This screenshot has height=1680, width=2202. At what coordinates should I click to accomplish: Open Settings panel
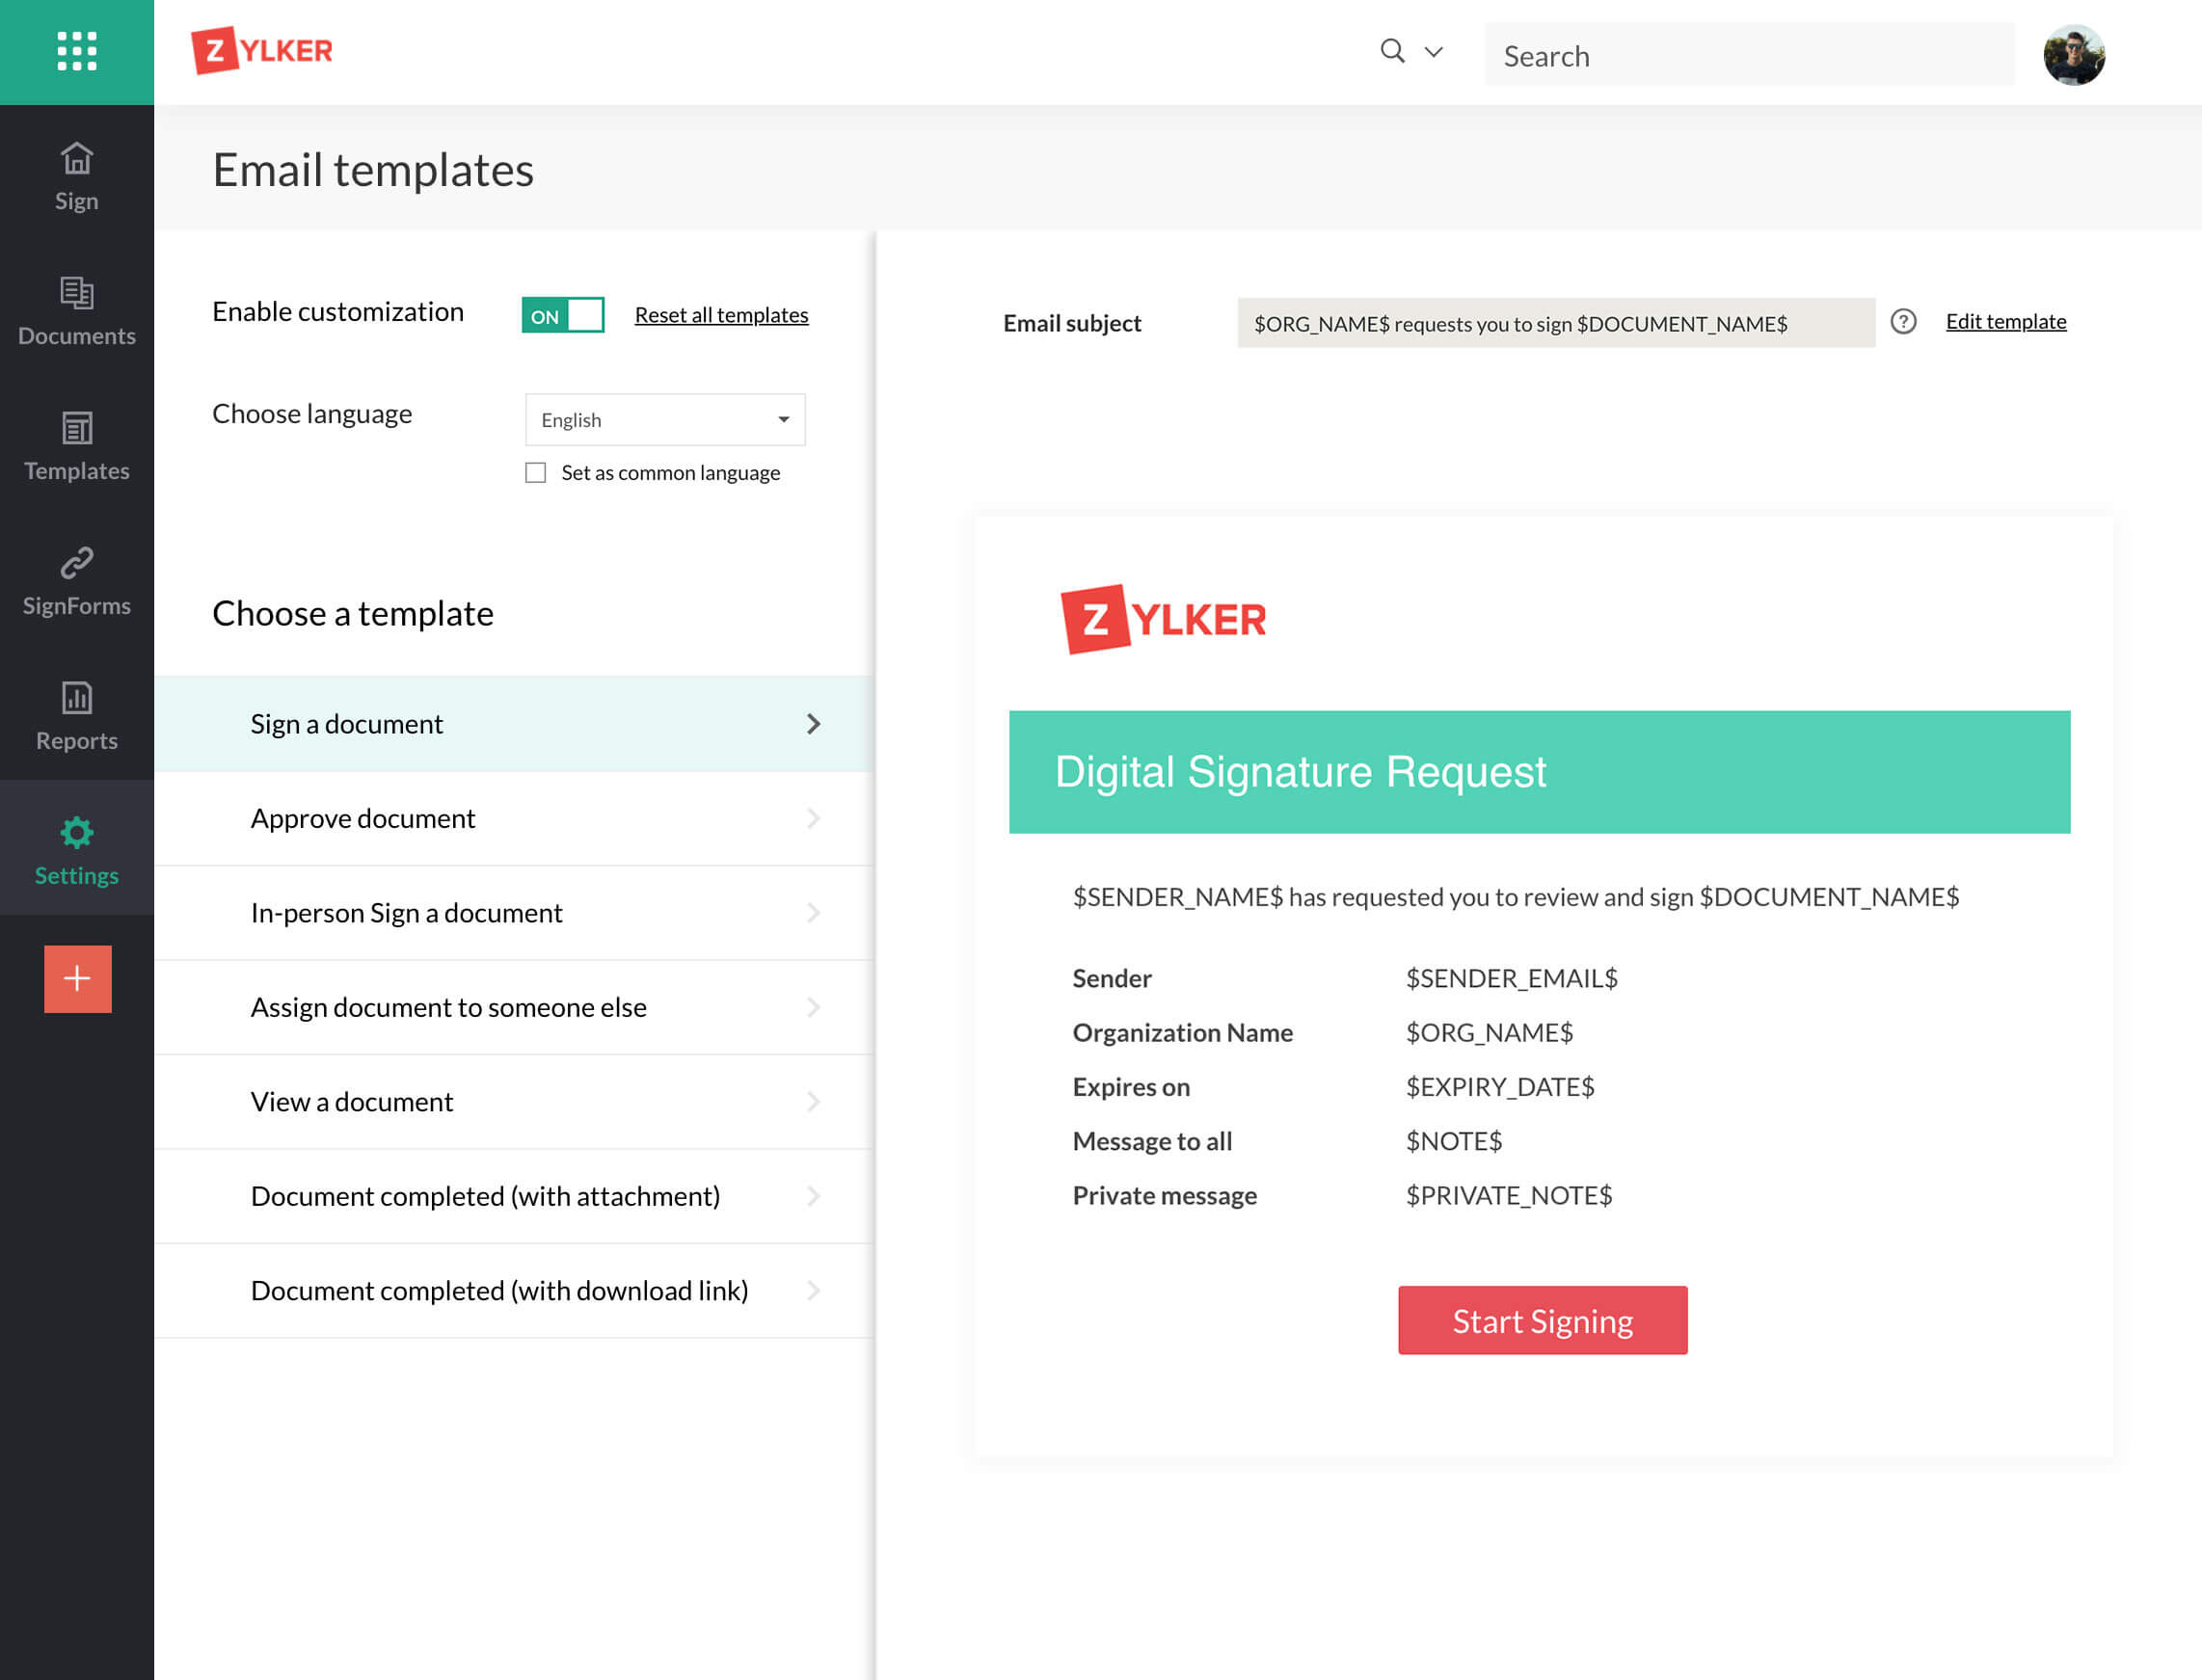click(76, 847)
